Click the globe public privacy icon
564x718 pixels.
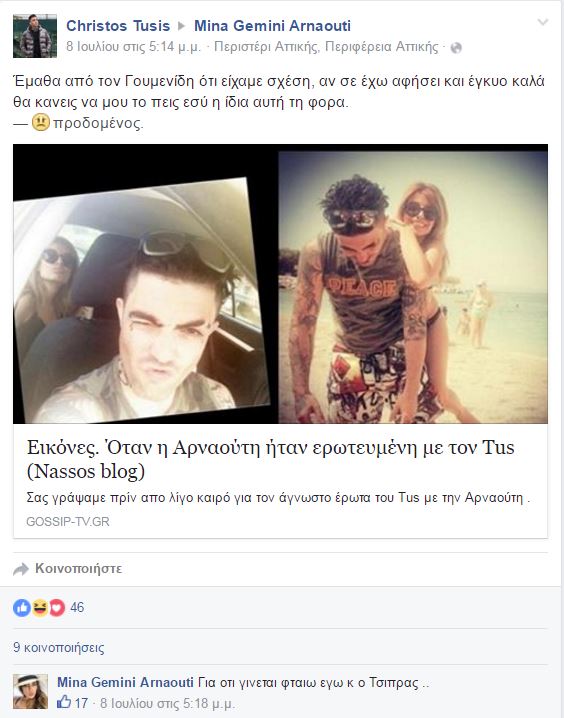pyautogui.click(x=456, y=48)
